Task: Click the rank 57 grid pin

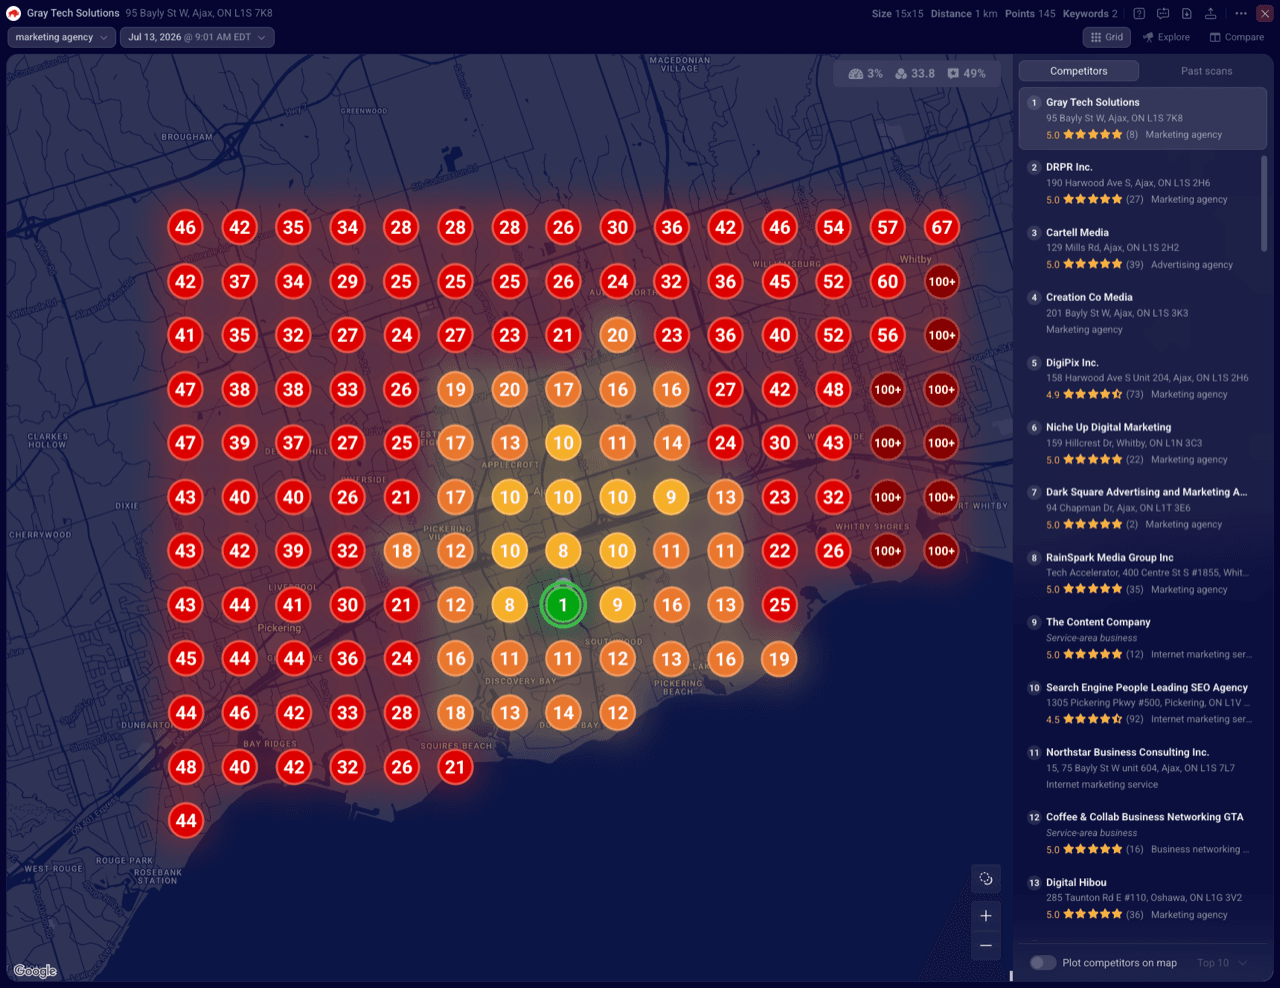Action: tap(888, 227)
